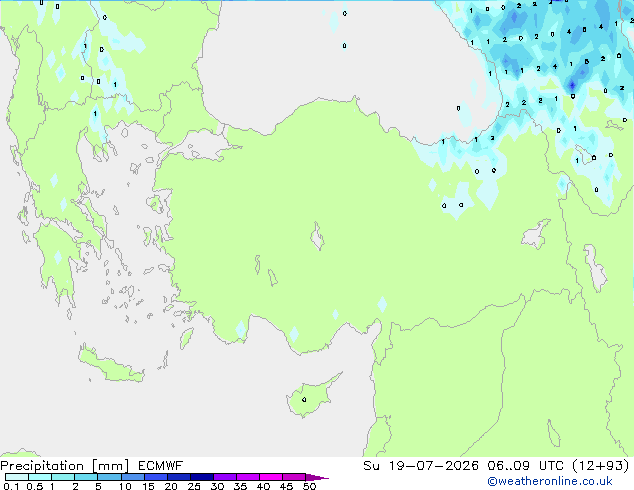The image size is (634, 490).
Task: Click the ECMWF model label
Action: pos(160,465)
